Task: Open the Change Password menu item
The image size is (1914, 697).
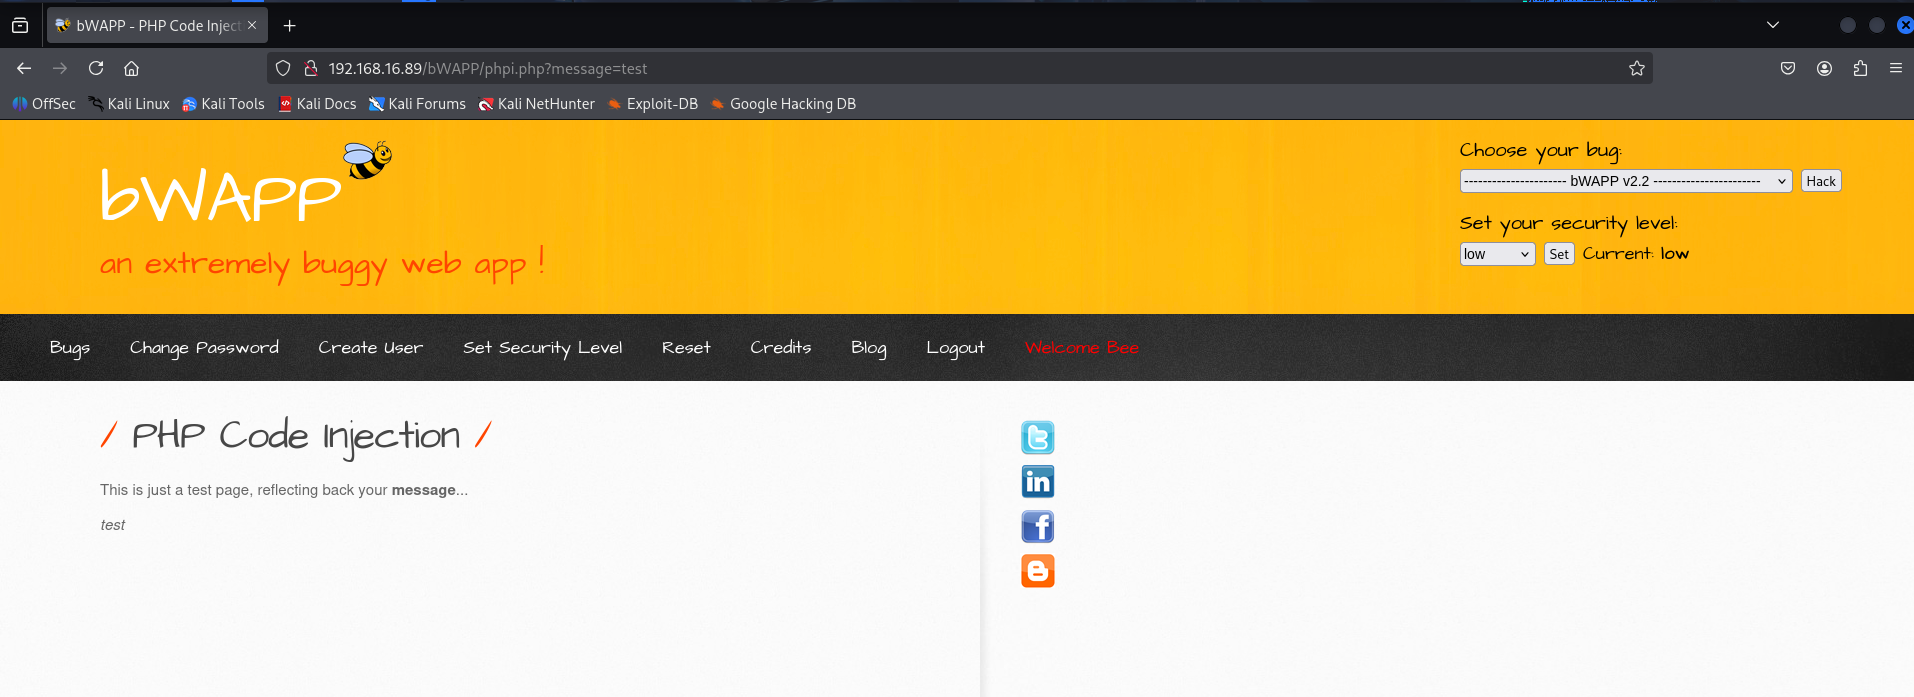Action: [204, 347]
